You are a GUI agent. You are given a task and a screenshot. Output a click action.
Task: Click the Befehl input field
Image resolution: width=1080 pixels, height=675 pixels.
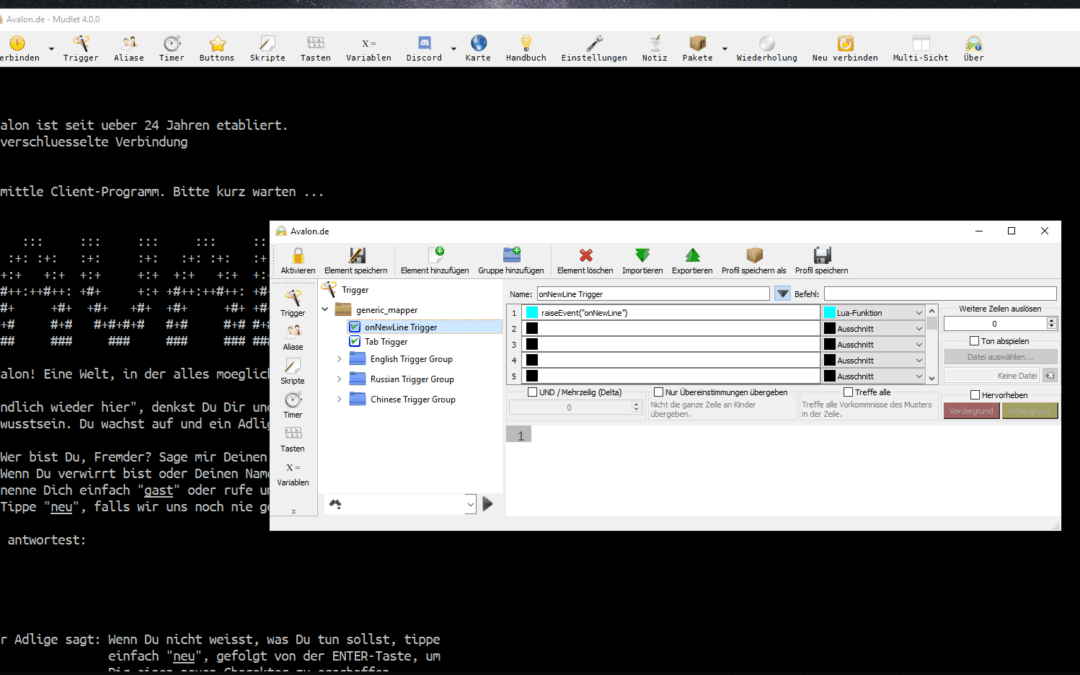pyautogui.click(x=940, y=293)
